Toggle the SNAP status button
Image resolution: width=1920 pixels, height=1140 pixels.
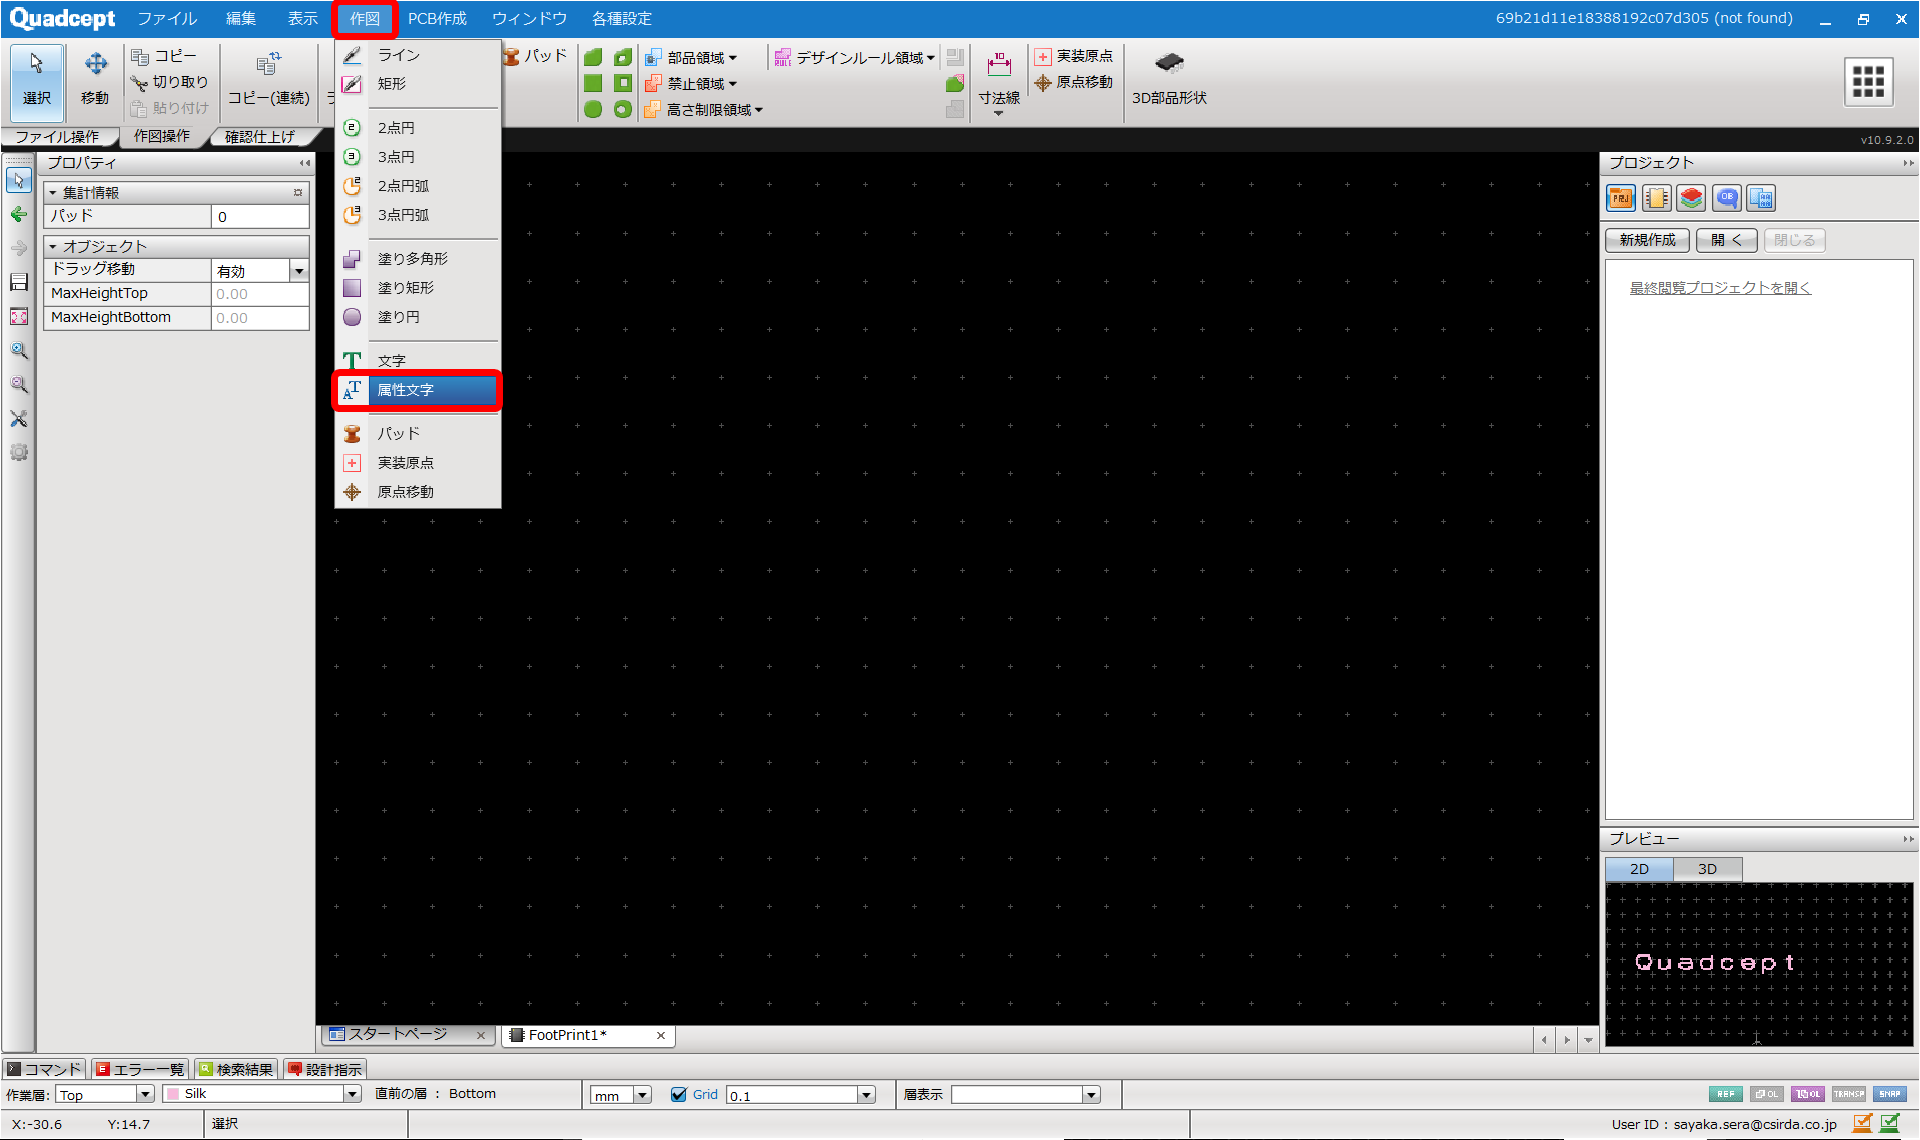pos(1889,1094)
